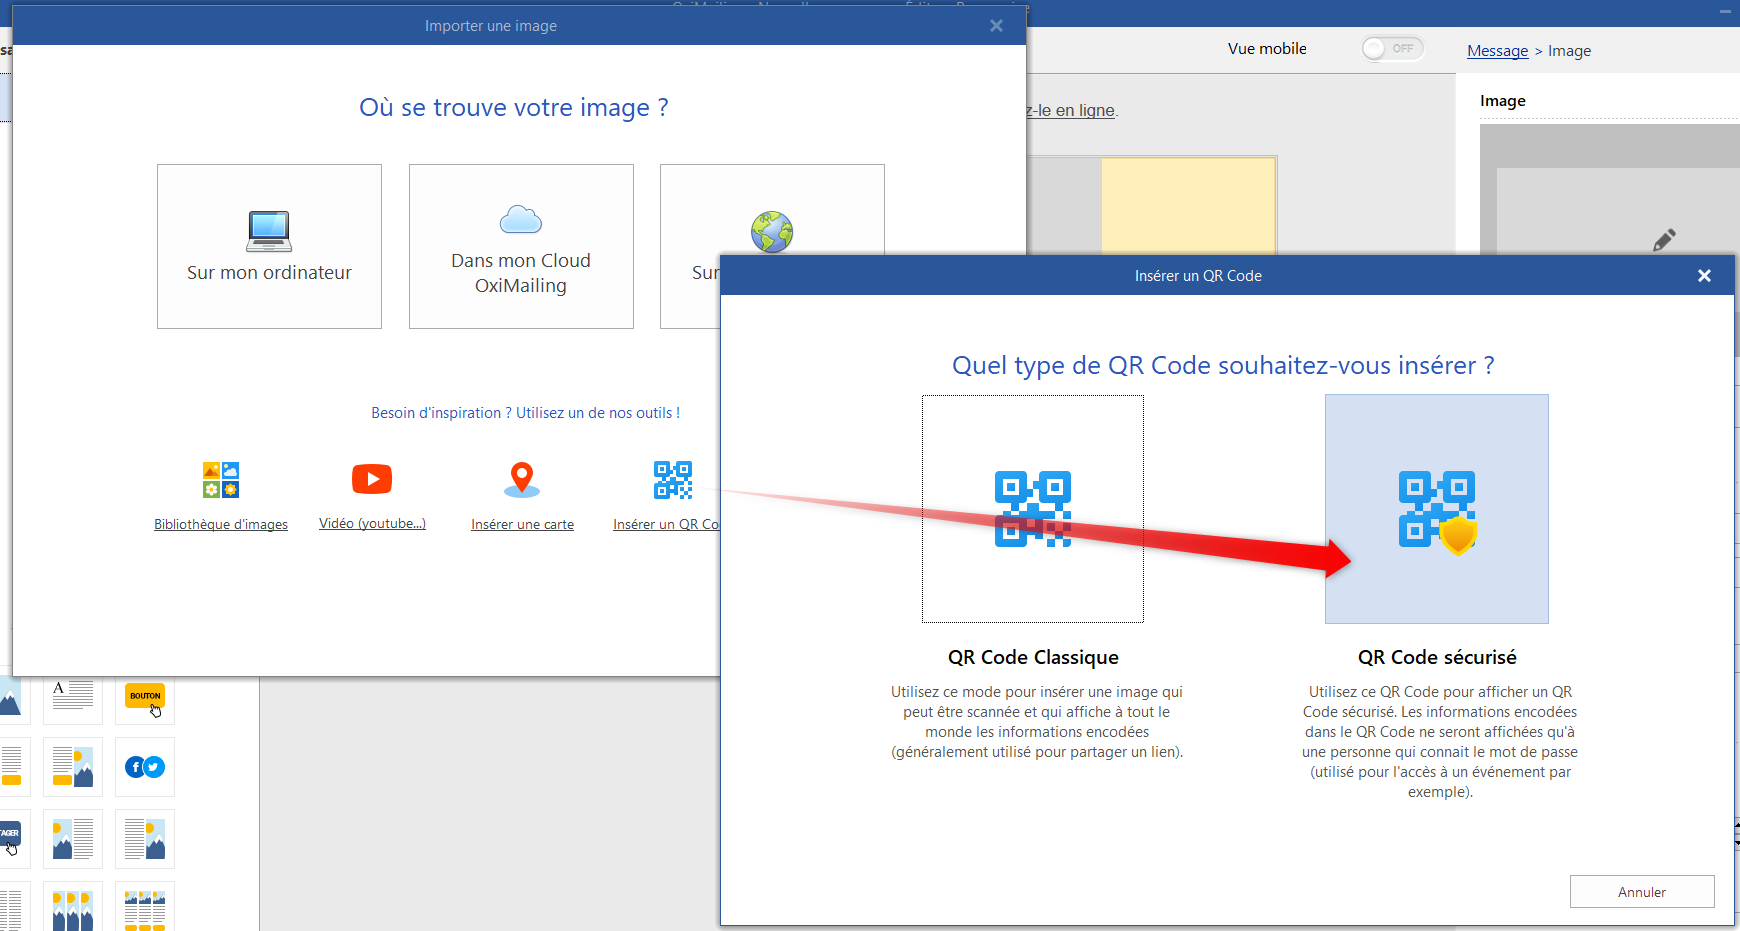Close the 'Importer une image' dialog

[x=996, y=26]
